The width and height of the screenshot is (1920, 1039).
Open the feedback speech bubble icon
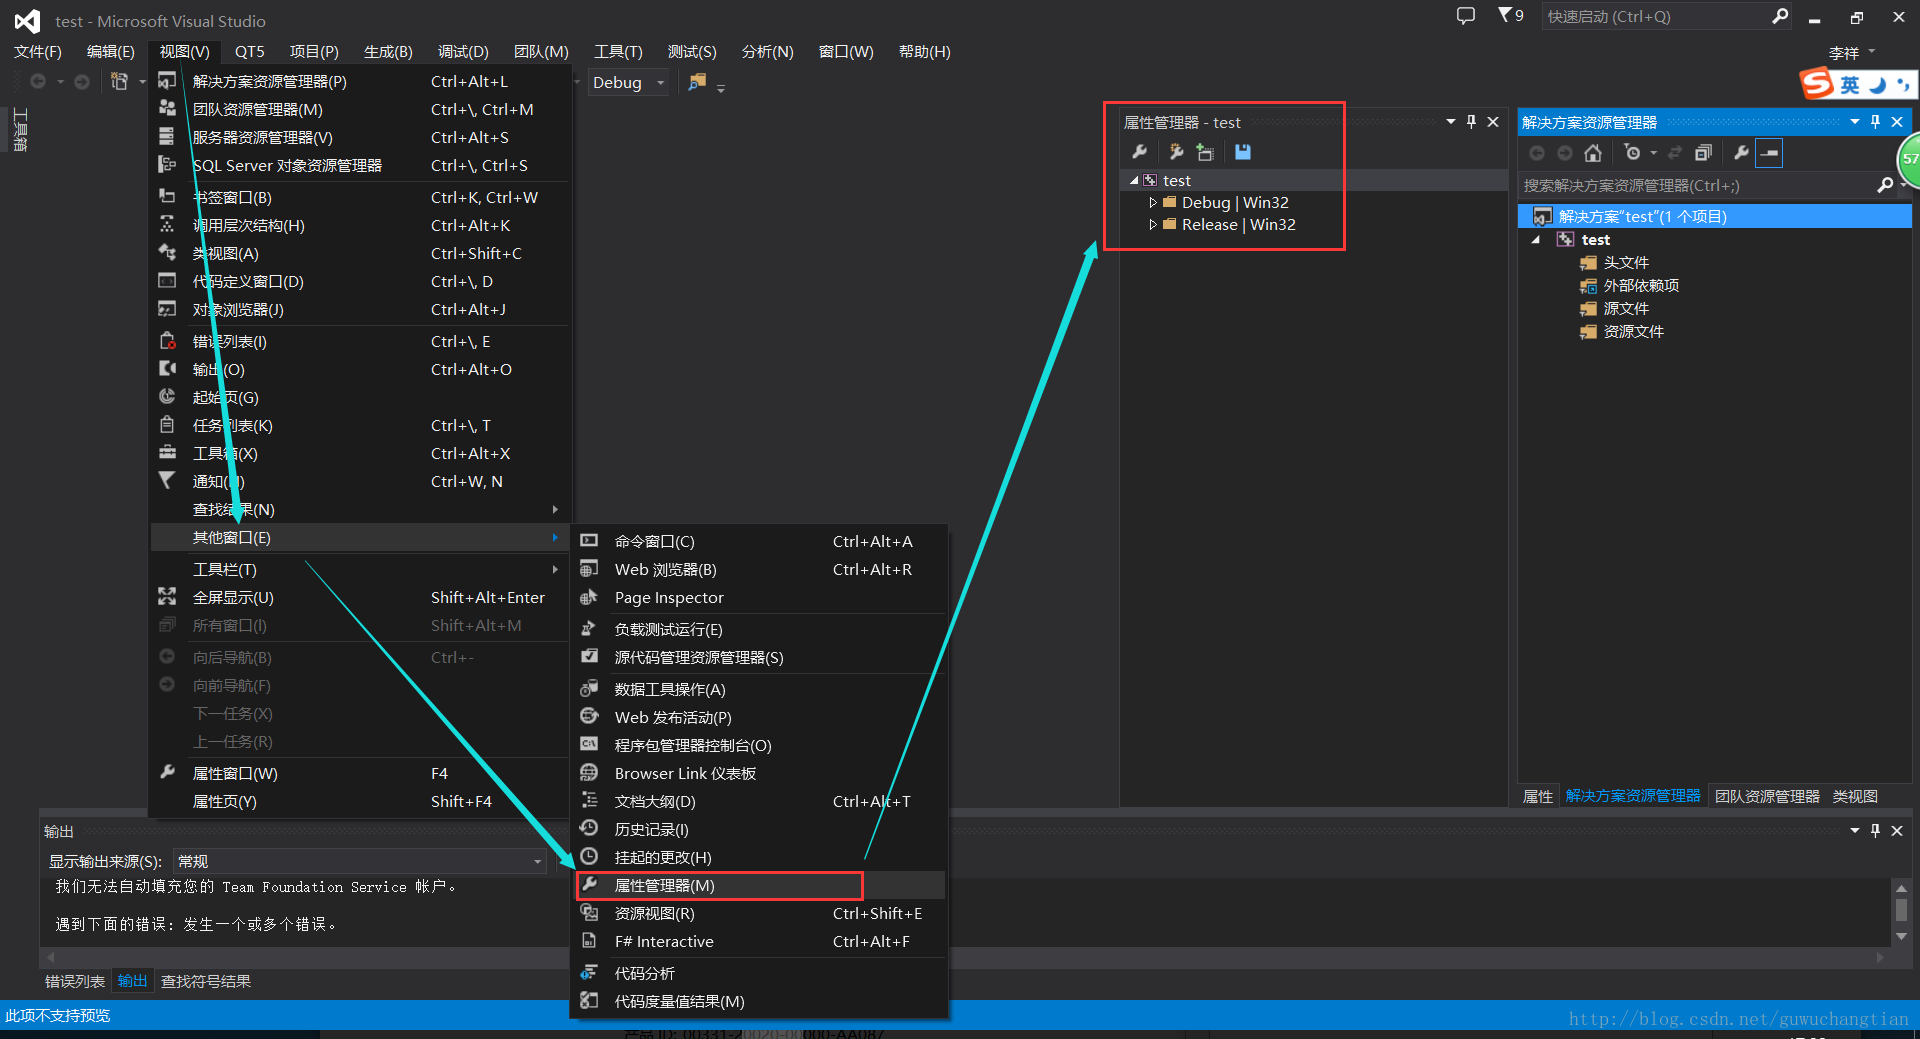[x=1466, y=16]
